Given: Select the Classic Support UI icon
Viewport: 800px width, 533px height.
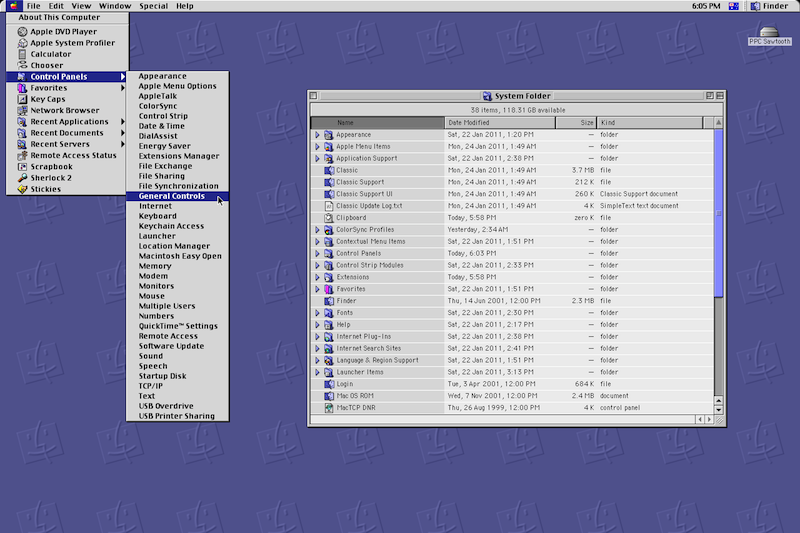Looking at the screenshot, I should click(x=329, y=194).
